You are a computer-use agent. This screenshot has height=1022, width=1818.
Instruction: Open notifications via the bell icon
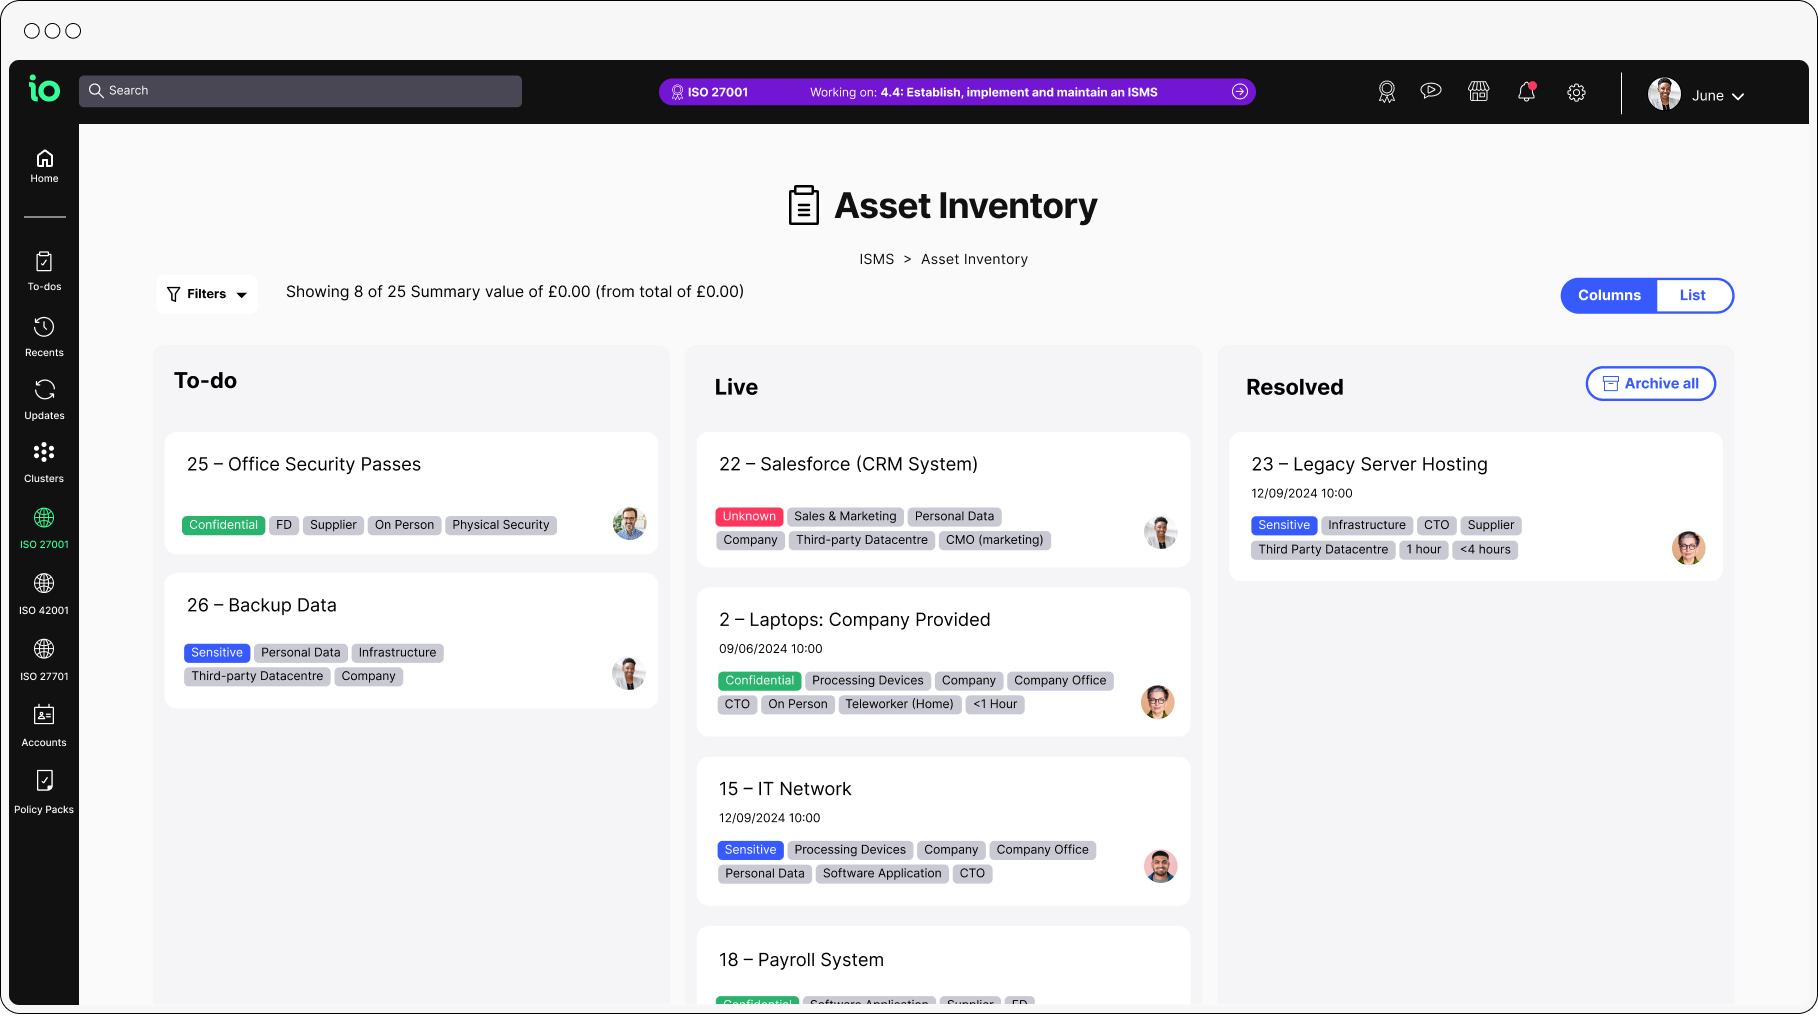point(1527,91)
